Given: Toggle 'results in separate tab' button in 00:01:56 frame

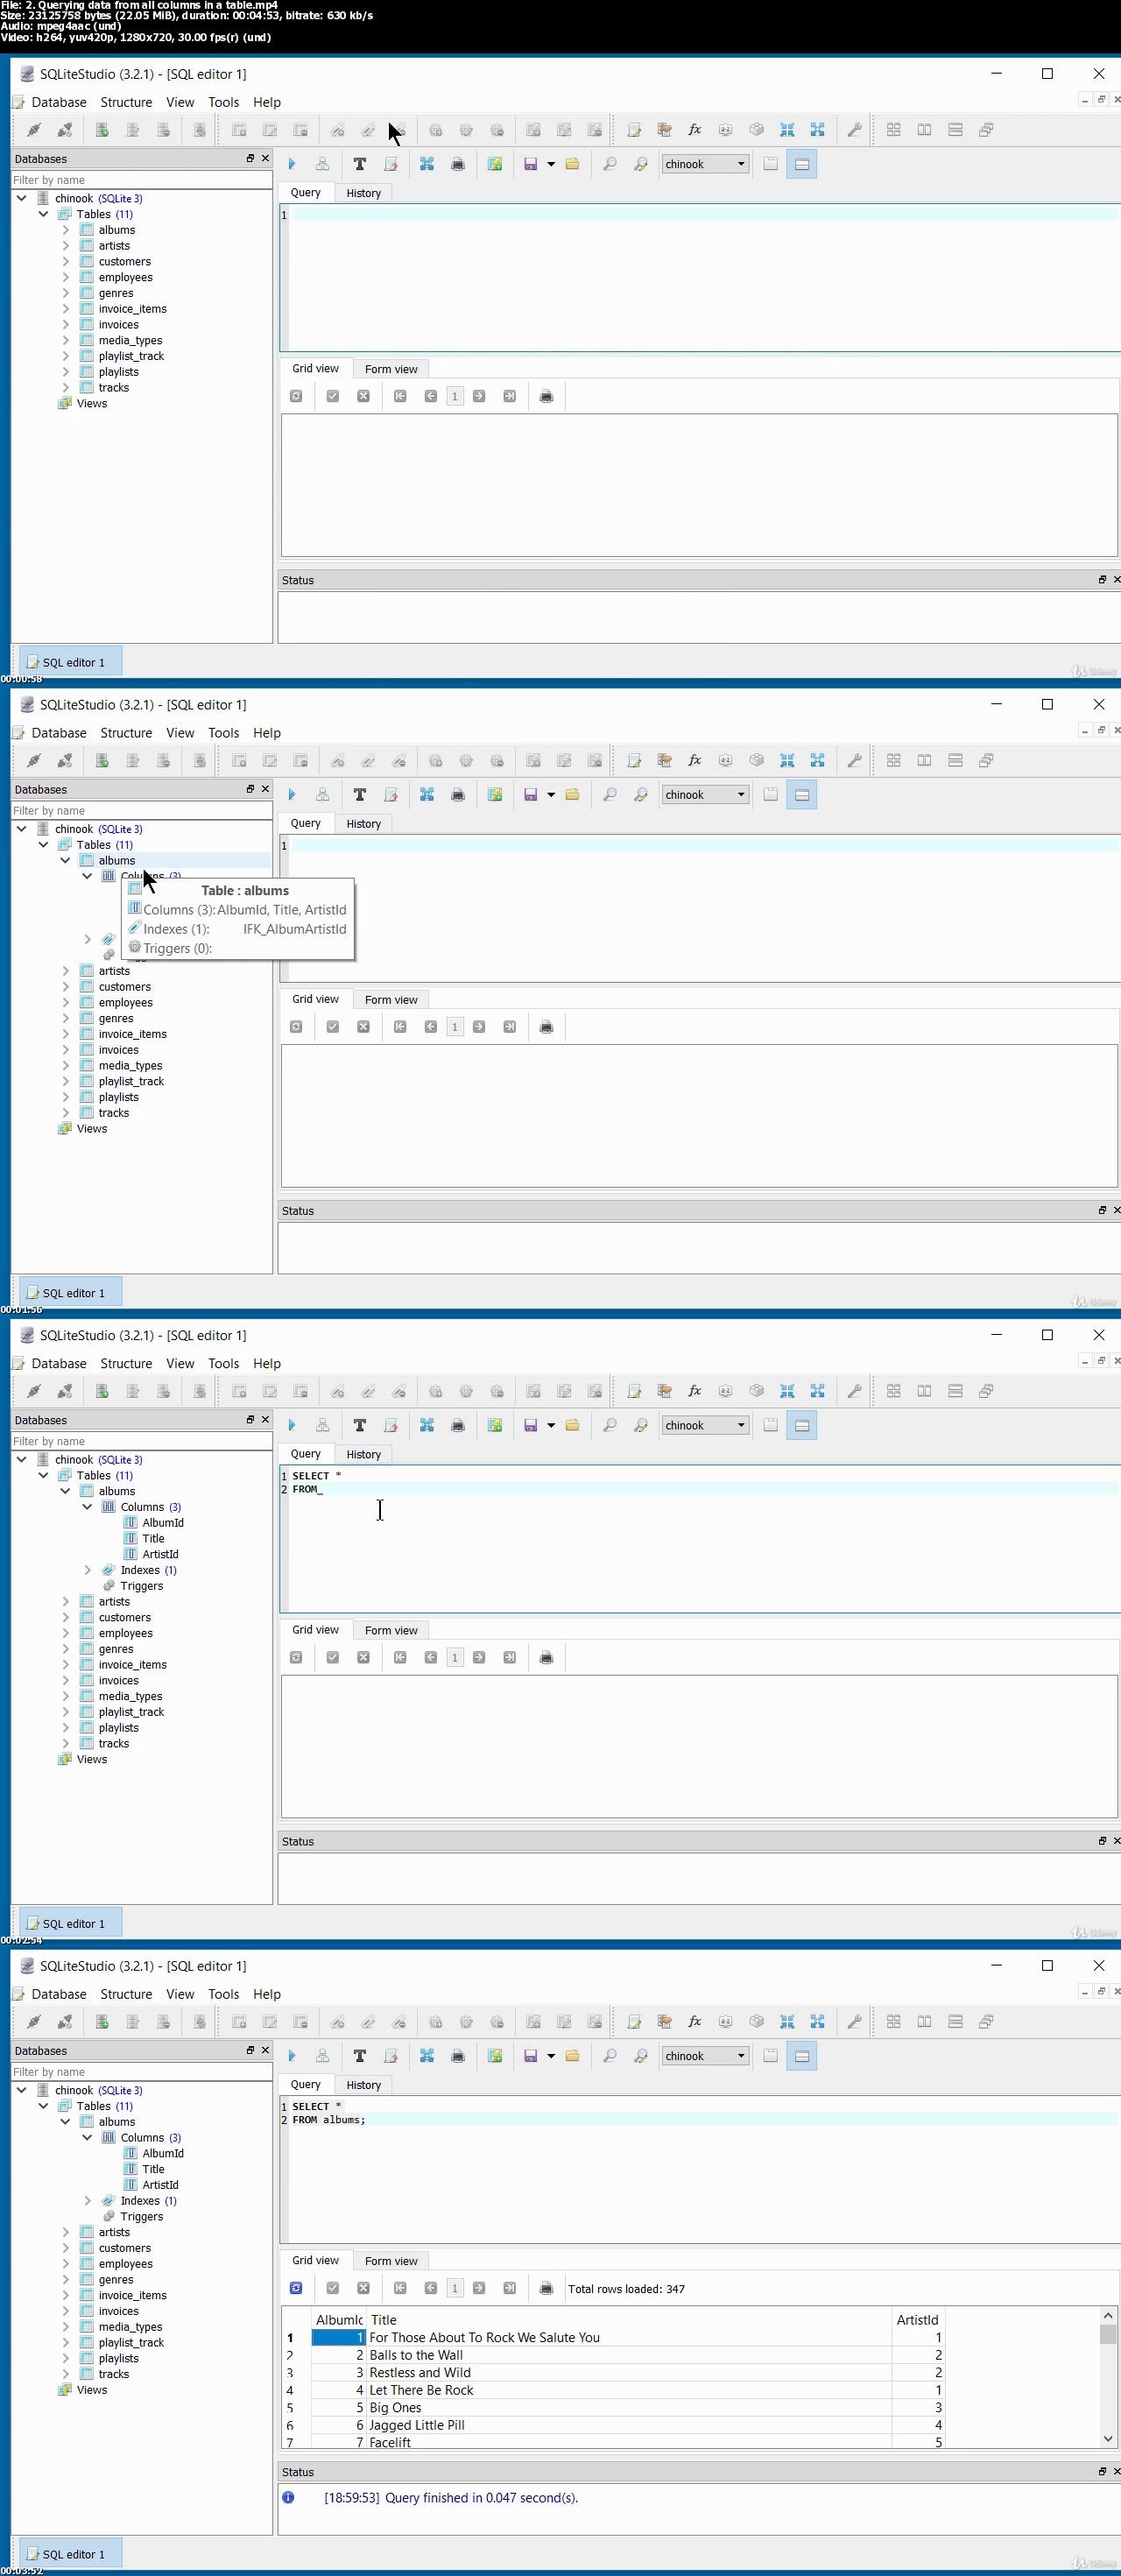Looking at the screenshot, I should 771,795.
